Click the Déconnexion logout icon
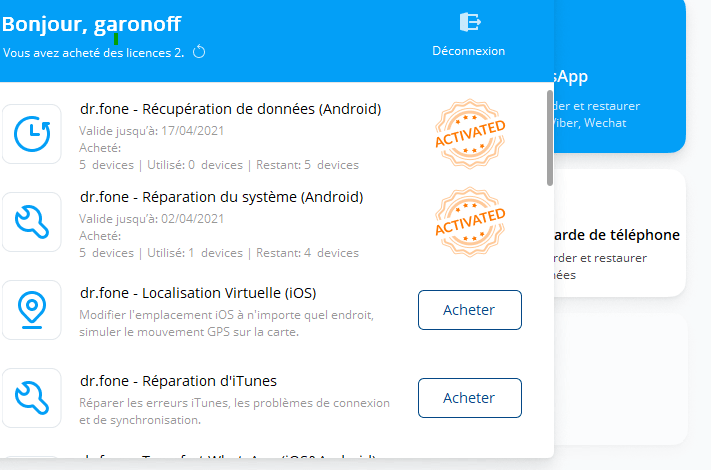This screenshot has height=470, width=711. click(470, 22)
